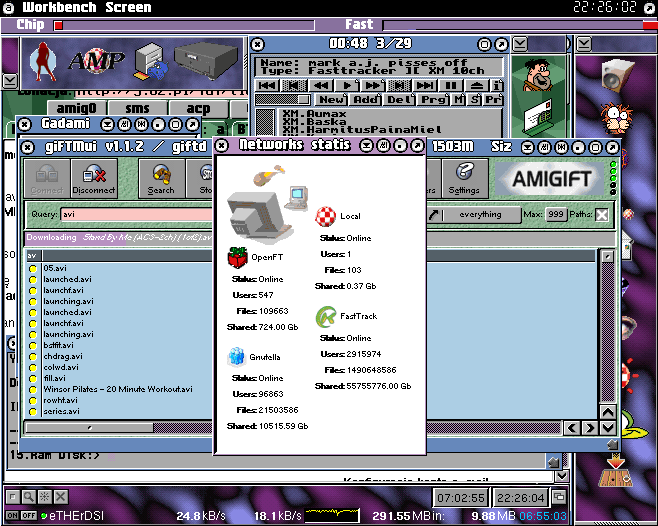Click the OpenFT network icon
The image size is (658, 526).
pyautogui.click(x=238, y=257)
